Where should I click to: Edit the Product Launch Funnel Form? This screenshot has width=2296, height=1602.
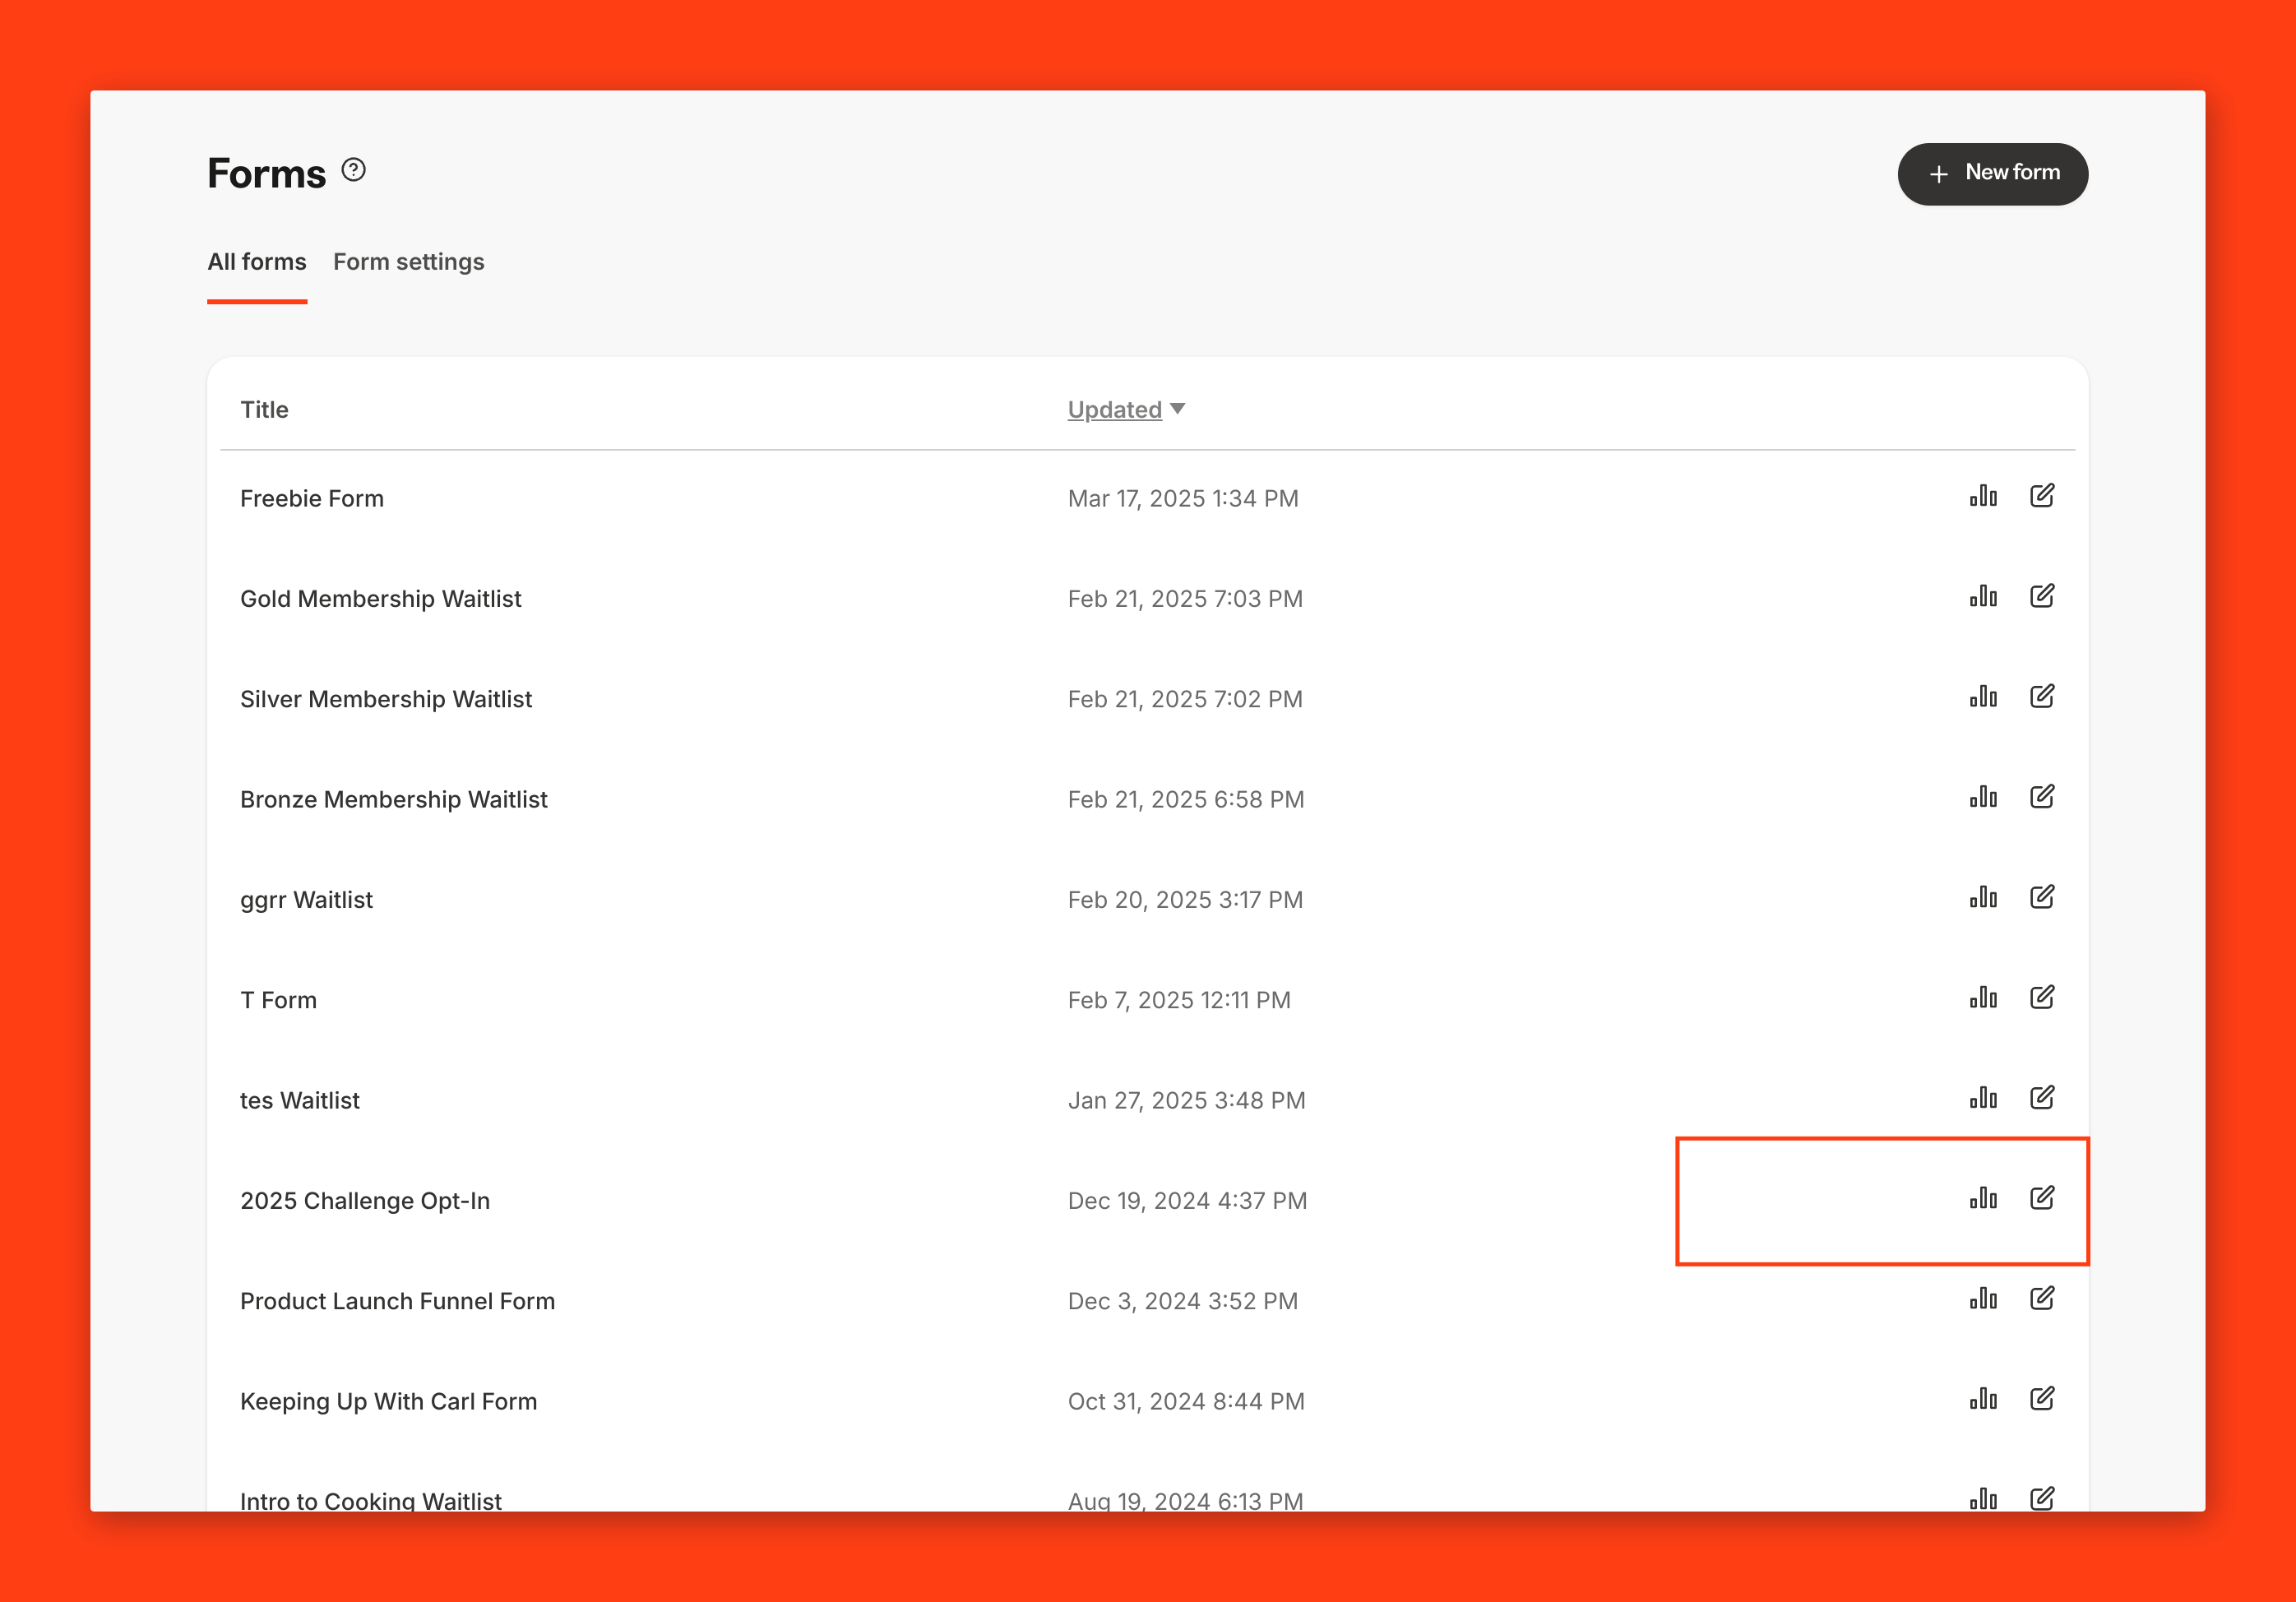click(2042, 1299)
